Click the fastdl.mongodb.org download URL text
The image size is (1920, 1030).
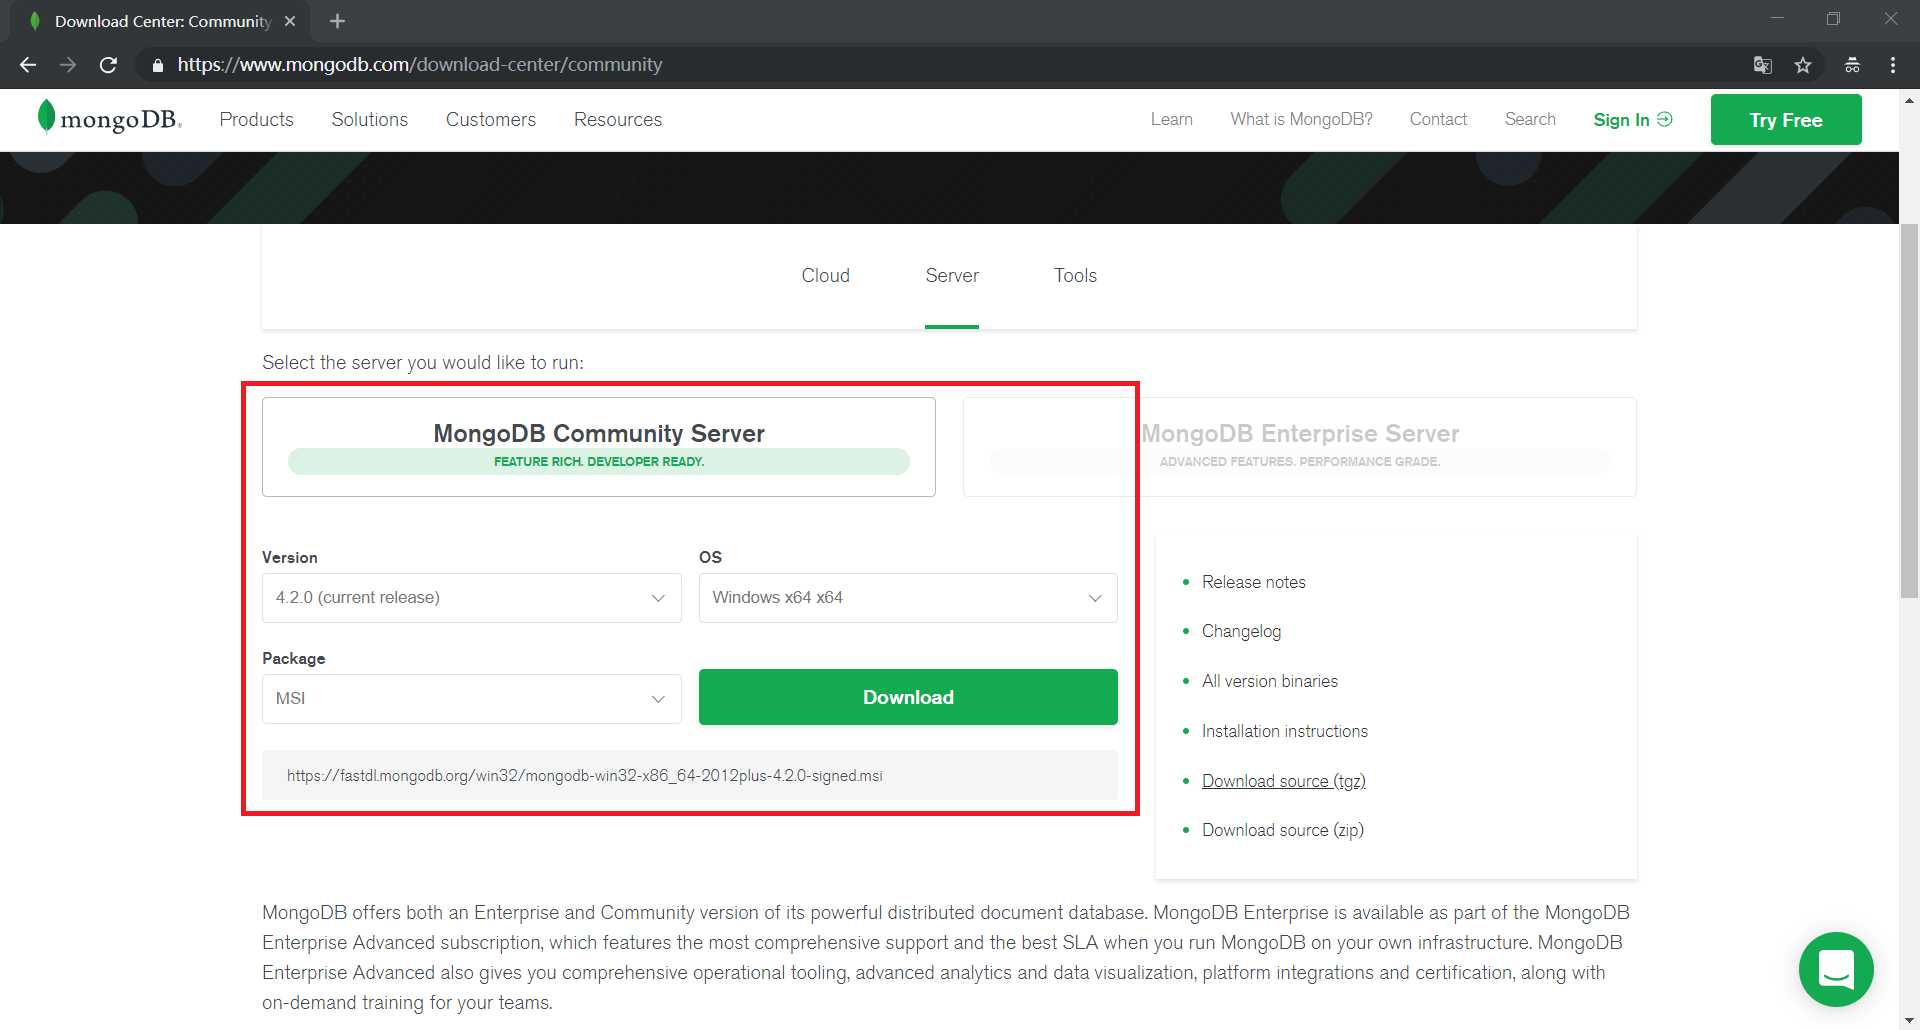click(x=585, y=776)
